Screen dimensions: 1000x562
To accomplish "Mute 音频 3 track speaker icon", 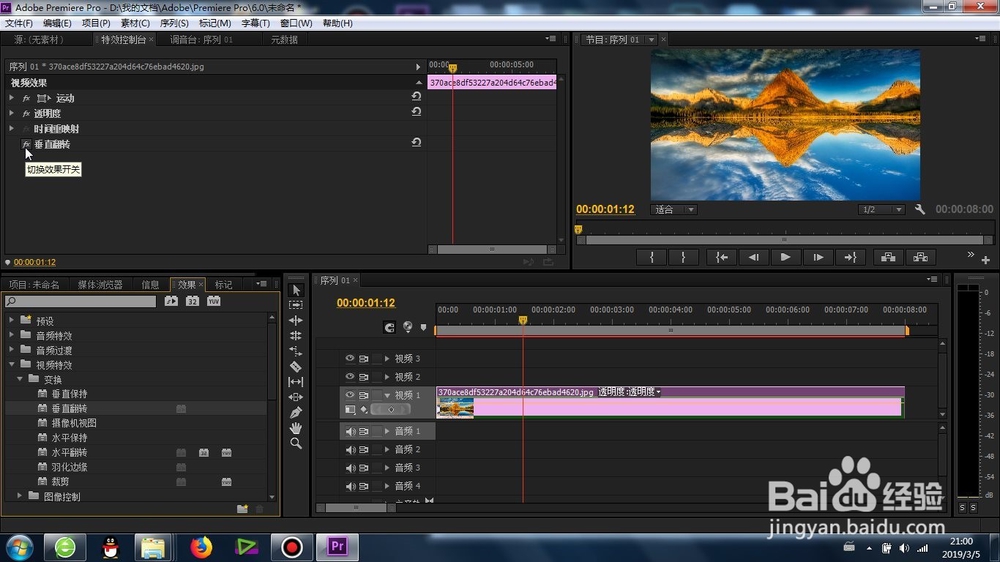I will click(349, 468).
